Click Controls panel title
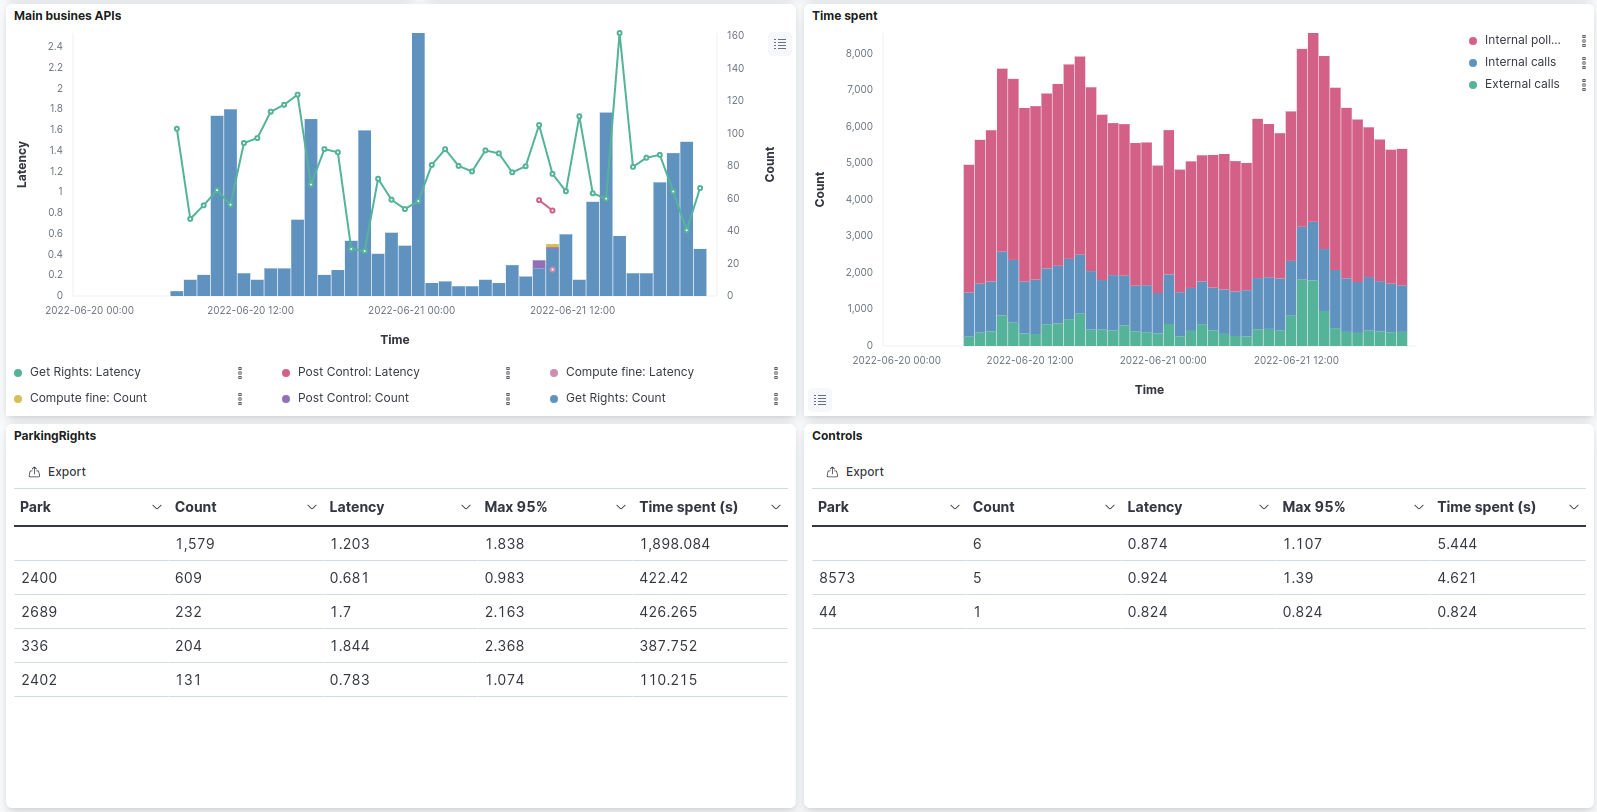The image size is (1597, 812). pyautogui.click(x=837, y=436)
